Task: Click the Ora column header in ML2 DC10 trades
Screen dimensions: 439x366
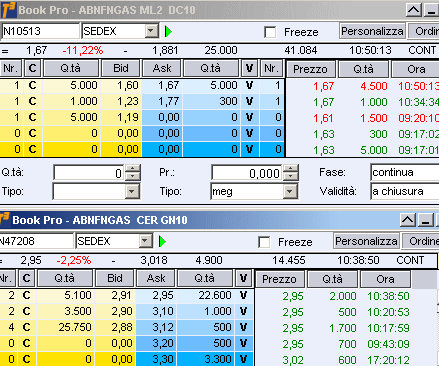Action: pyautogui.click(x=416, y=69)
